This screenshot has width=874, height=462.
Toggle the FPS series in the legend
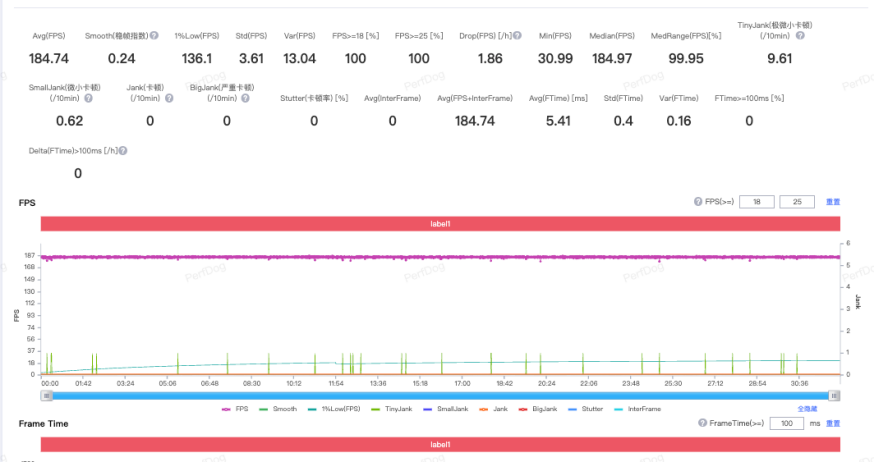(x=235, y=409)
